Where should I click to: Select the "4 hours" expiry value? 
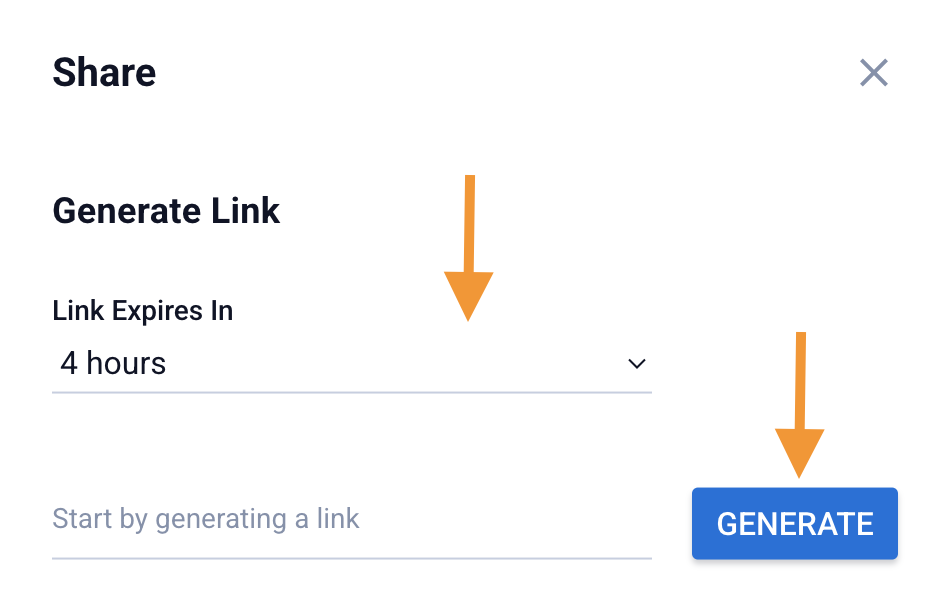coord(113,364)
